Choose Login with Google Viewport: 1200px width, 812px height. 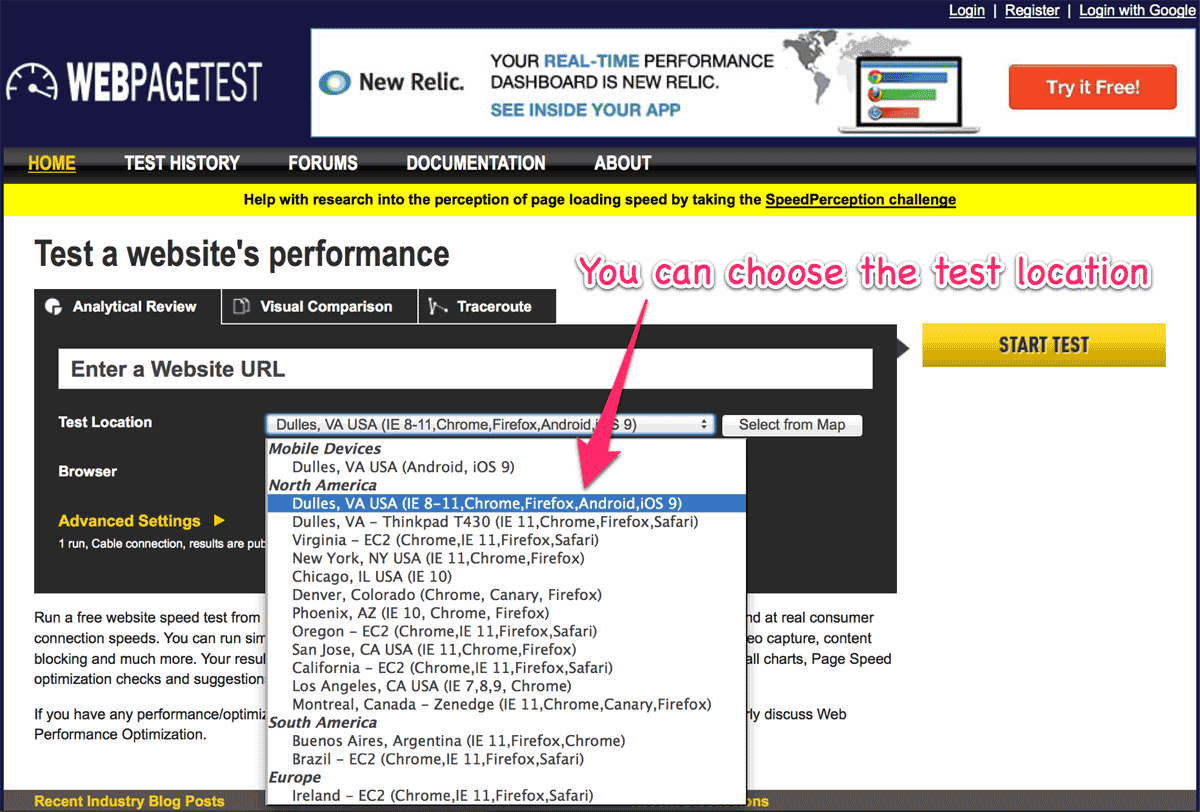click(x=1137, y=10)
